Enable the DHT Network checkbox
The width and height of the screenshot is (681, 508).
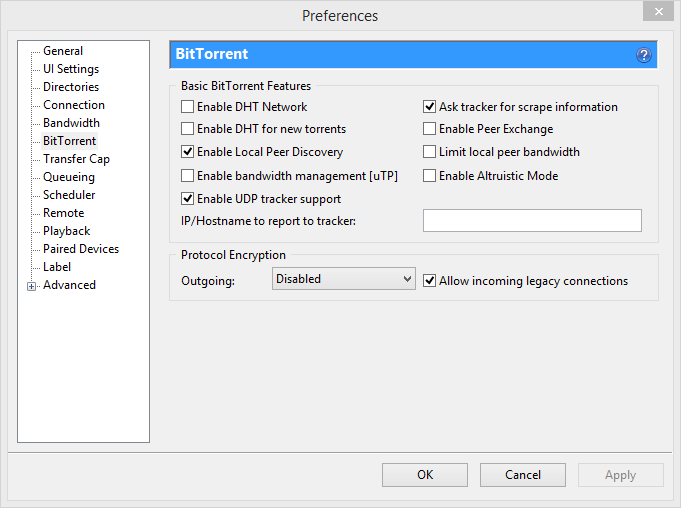pyautogui.click(x=187, y=106)
